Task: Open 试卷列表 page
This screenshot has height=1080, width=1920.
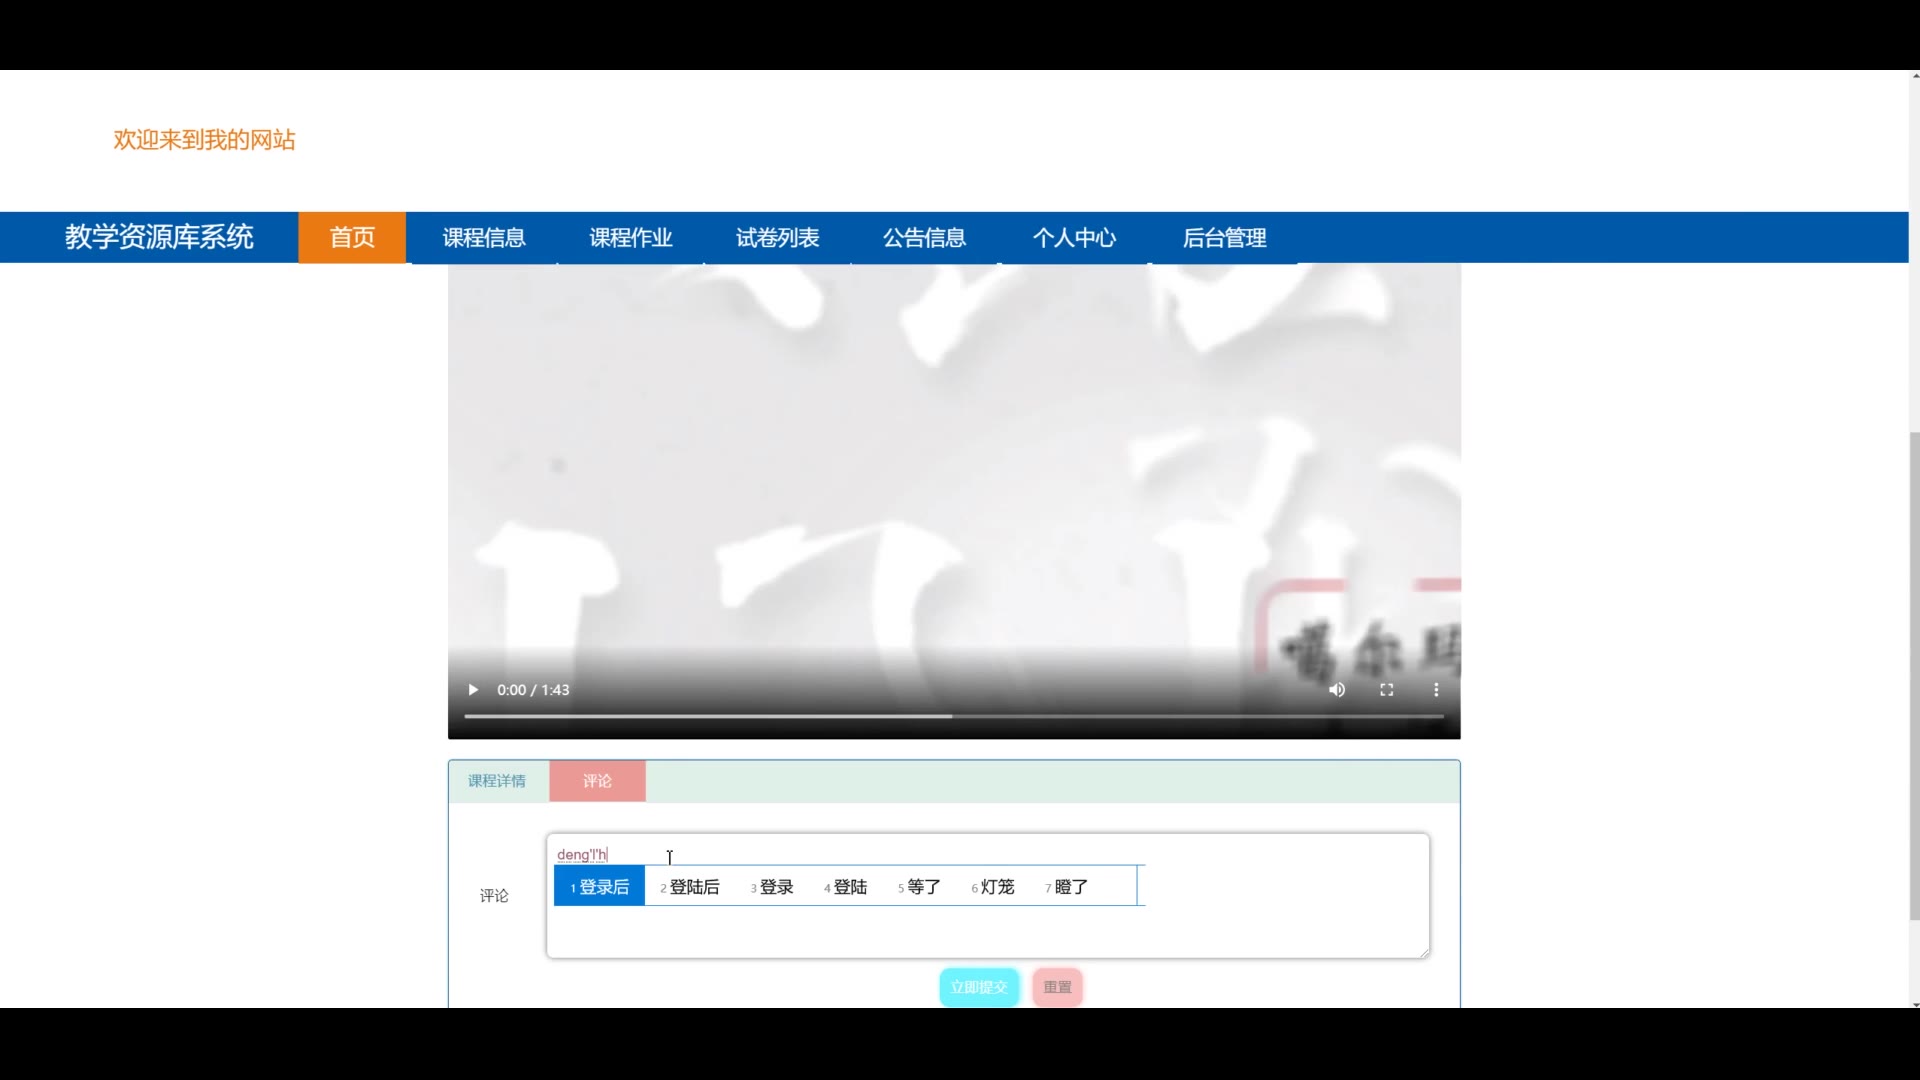Action: 777,238
